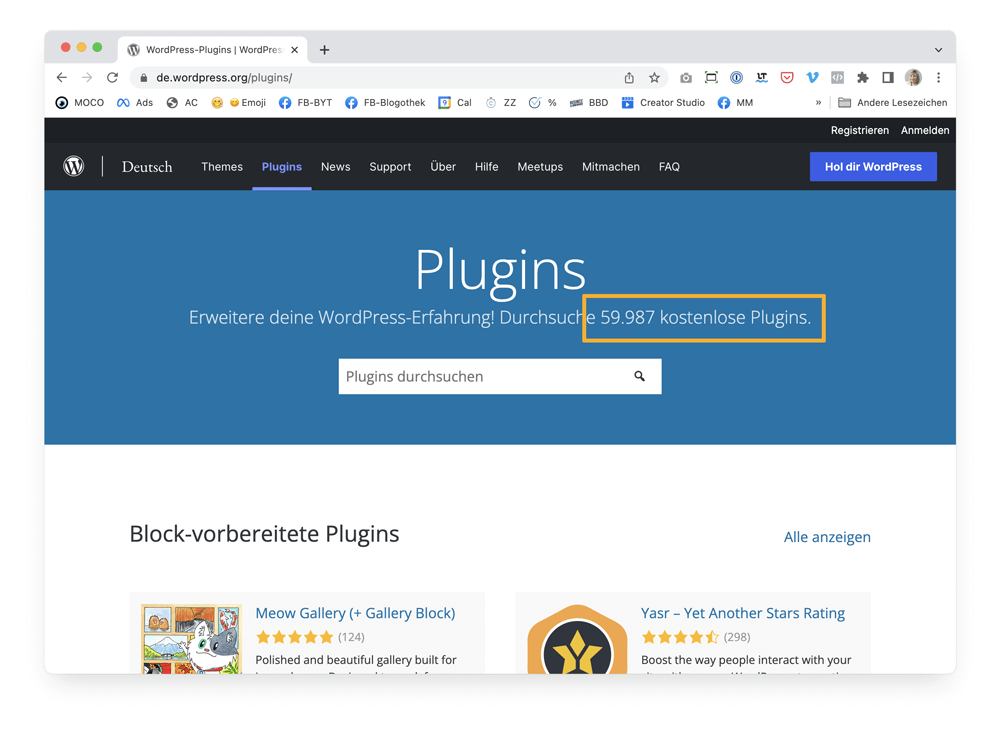Open the Mitmachen menu item
The width and height of the screenshot is (1000, 732).
point(611,166)
